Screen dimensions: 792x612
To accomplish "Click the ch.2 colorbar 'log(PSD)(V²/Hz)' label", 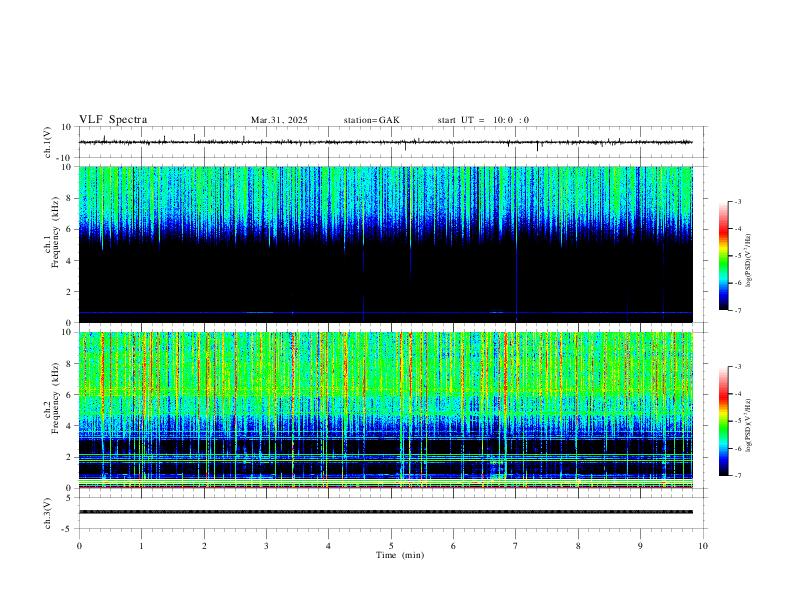I will pyautogui.click(x=749, y=425).
